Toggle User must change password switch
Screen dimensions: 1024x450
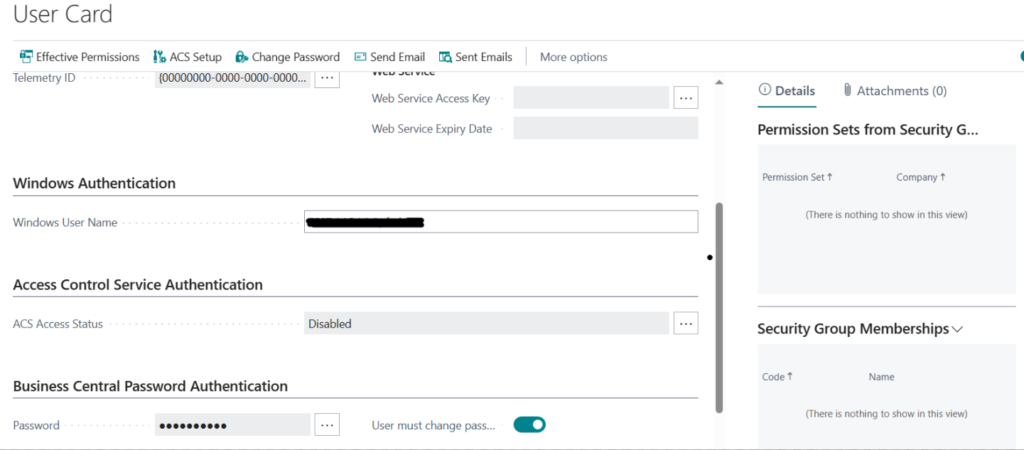click(x=530, y=425)
